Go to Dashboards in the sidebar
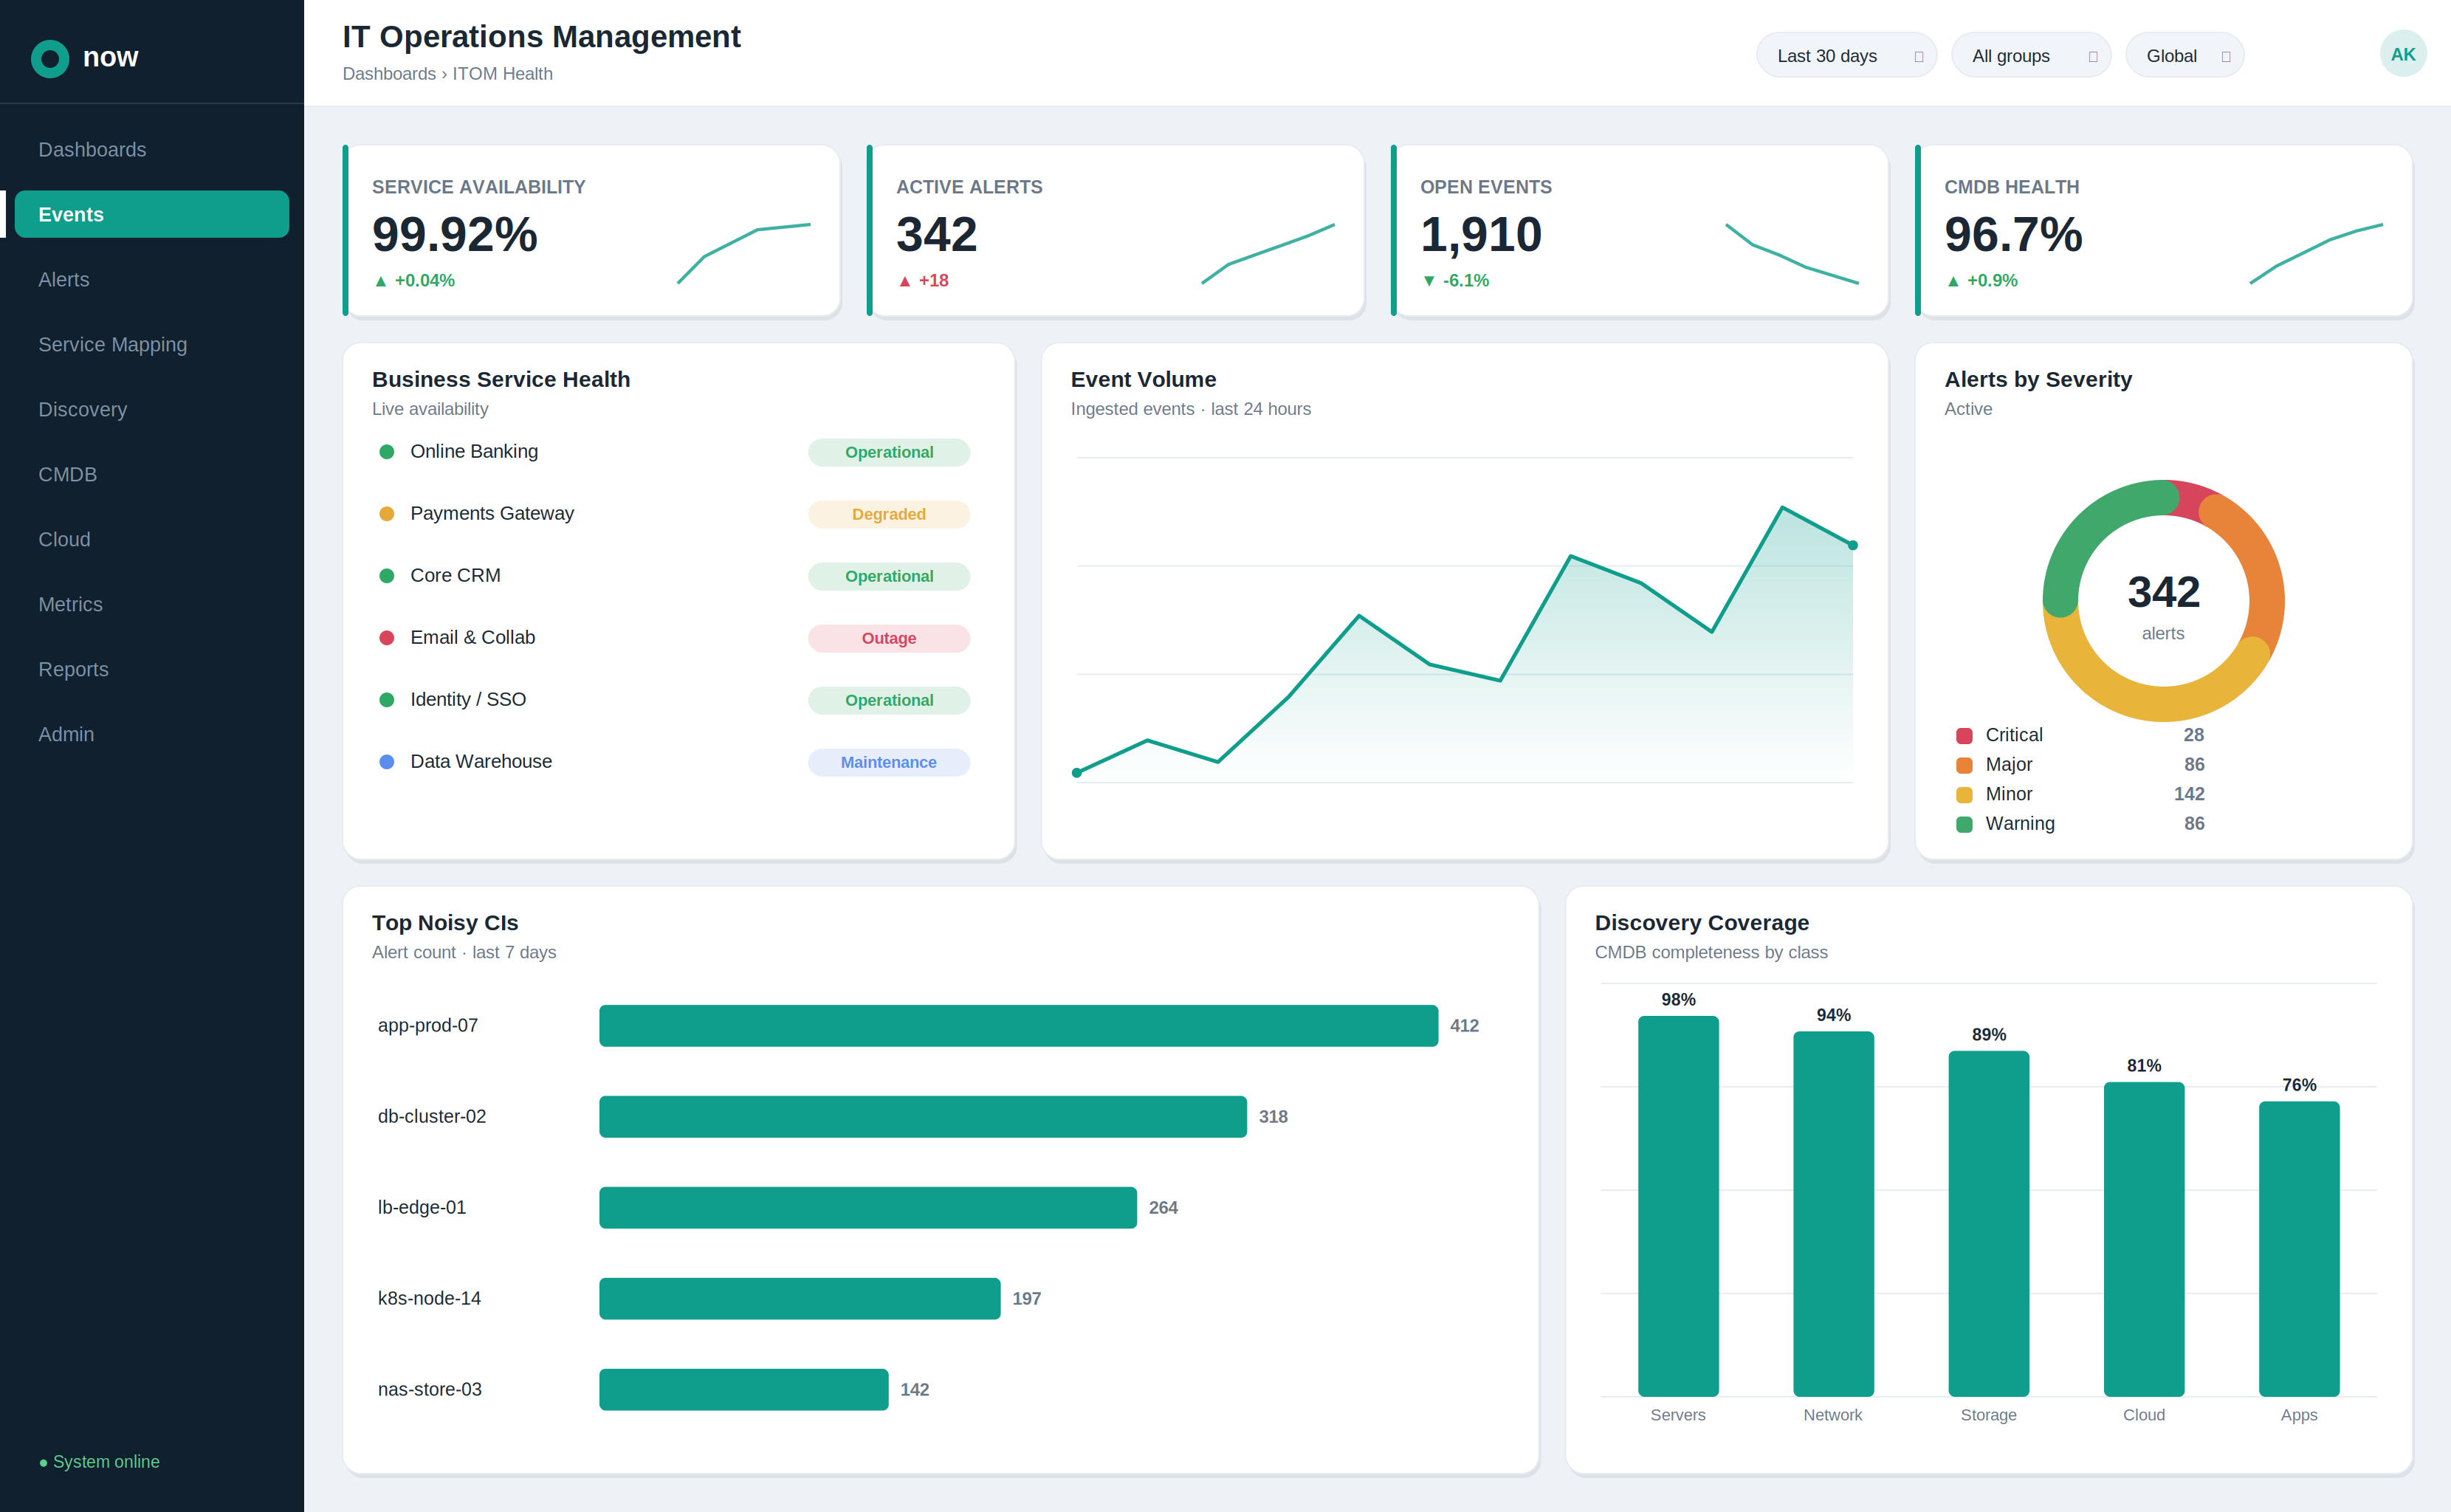Screen dimensions: 2451x1512 (x=152, y=150)
